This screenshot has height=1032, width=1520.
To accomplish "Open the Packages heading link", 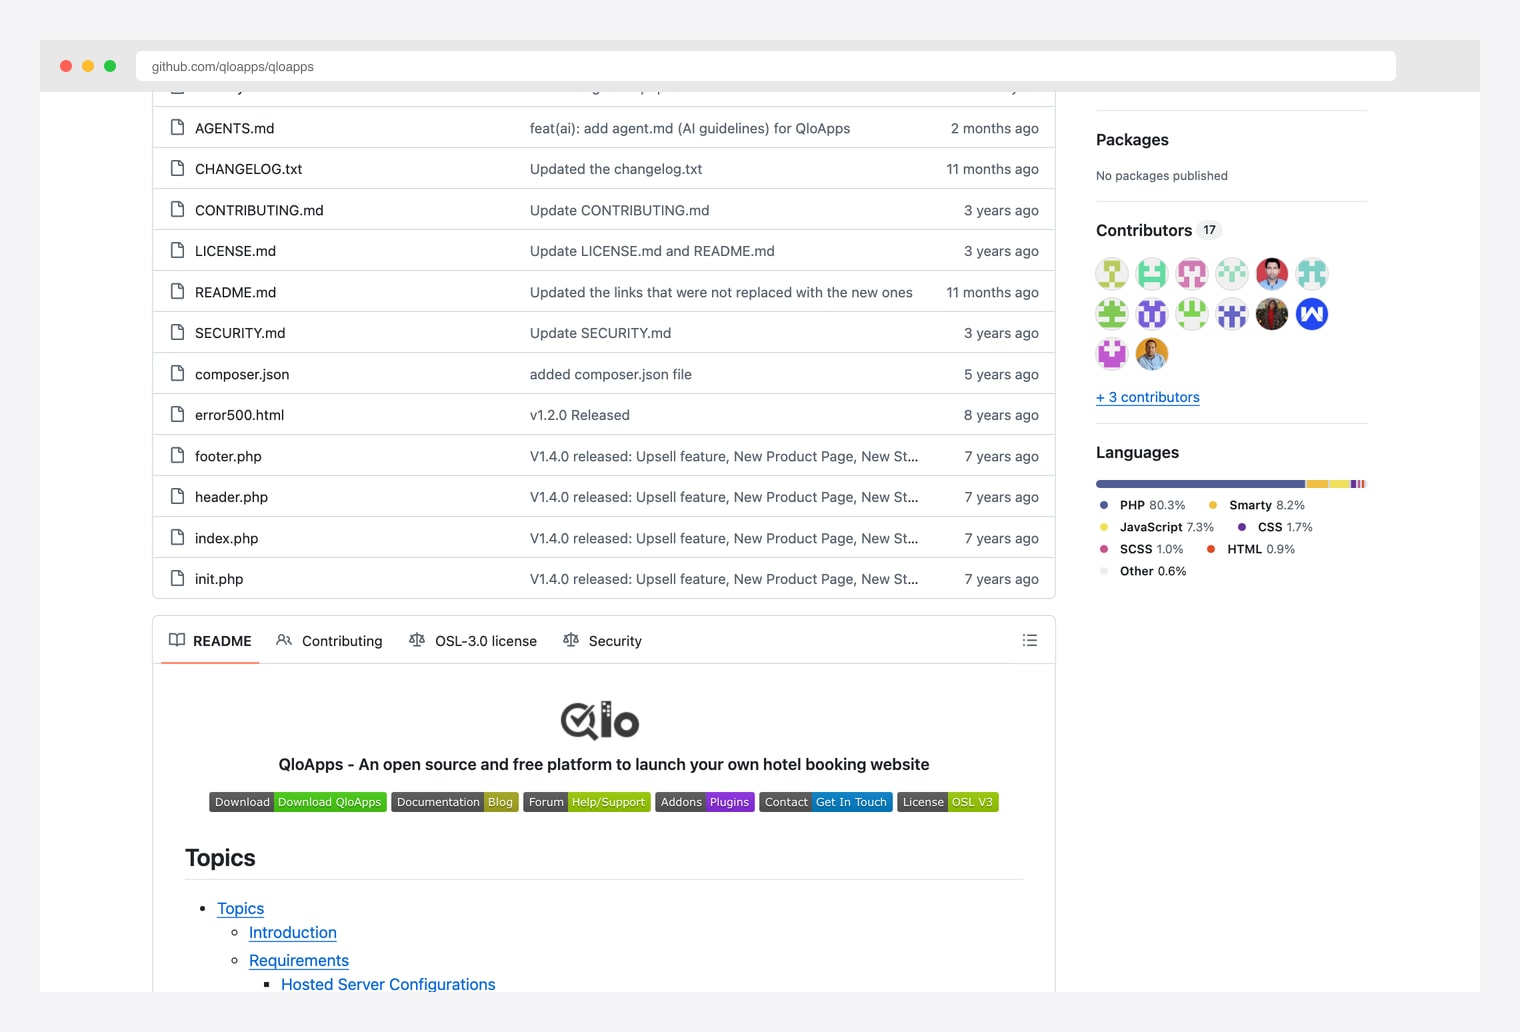I will (x=1132, y=140).
